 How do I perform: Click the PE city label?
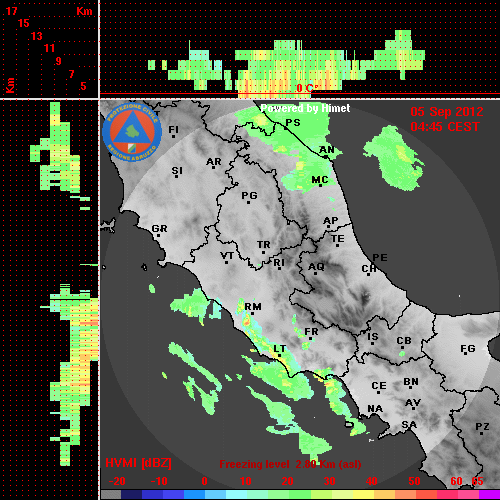coord(380,257)
